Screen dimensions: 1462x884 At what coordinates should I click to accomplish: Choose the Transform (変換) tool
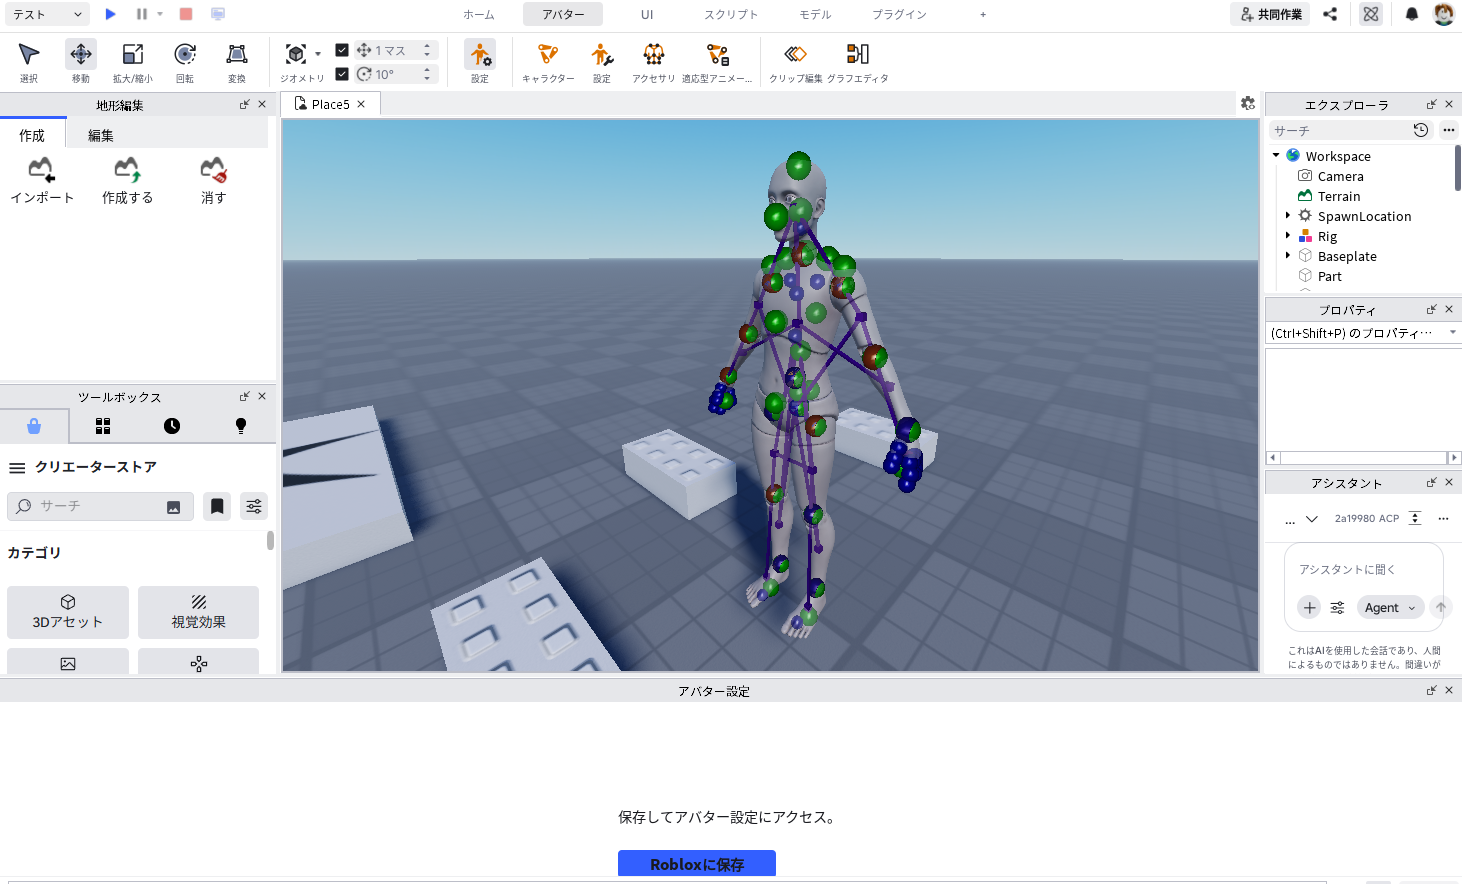pyautogui.click(x=237, y=62)
